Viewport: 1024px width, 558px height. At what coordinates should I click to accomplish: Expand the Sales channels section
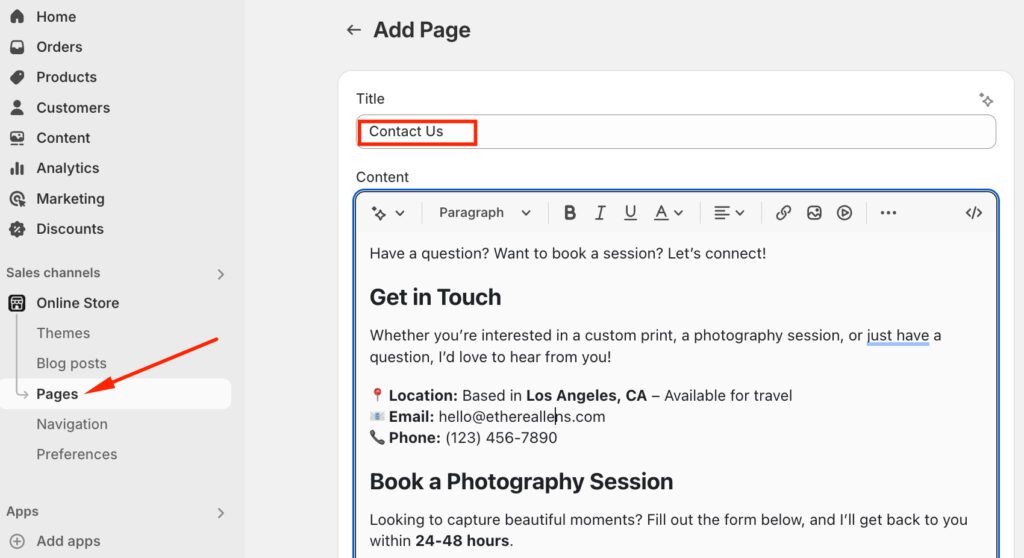click(x=221, y=274)
